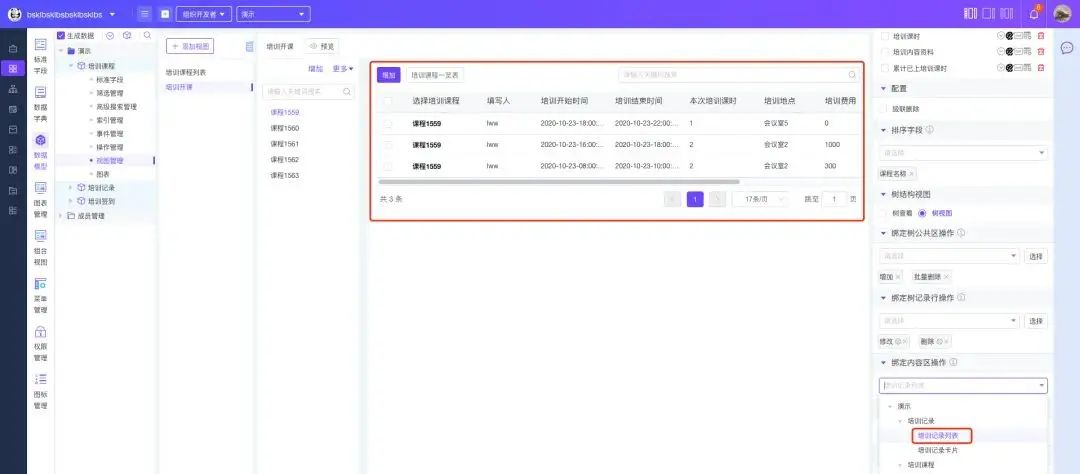
Task: Open the 排序字段 select box
Action: click(964, 152)
